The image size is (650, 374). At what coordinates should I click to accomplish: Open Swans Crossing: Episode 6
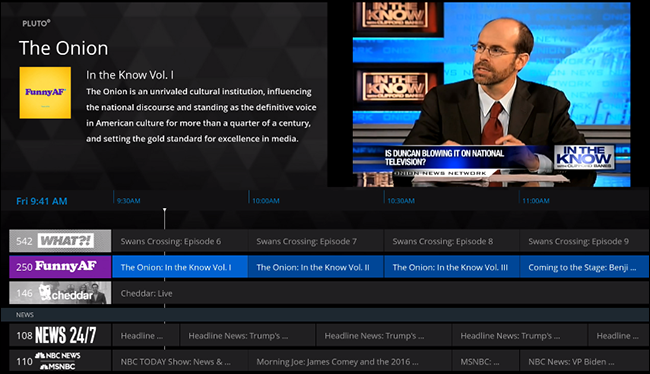coord(180,241)
